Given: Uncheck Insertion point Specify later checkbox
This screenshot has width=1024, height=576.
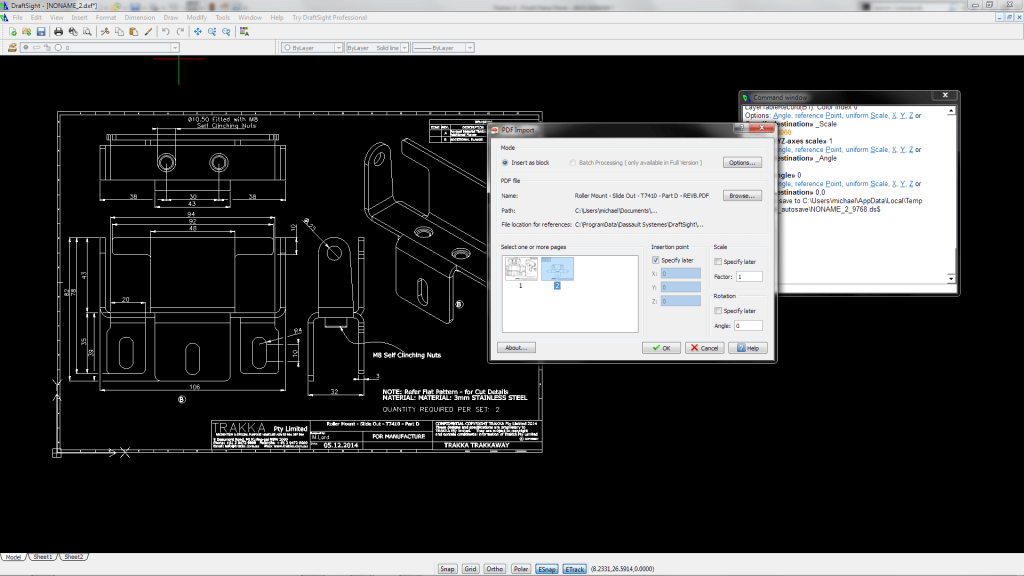Looking at the screenshot, I should 656,261.
